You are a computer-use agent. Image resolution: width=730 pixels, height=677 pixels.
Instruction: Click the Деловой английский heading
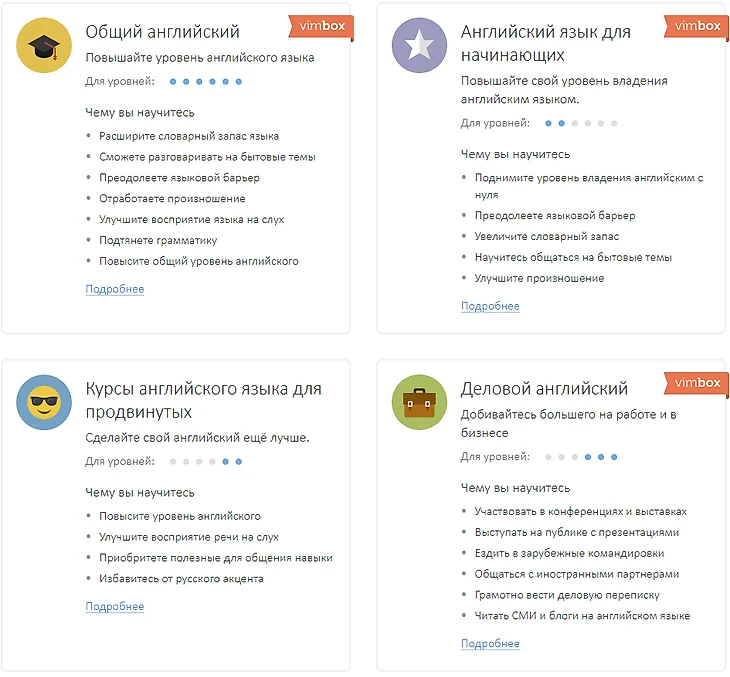[544, 389]
